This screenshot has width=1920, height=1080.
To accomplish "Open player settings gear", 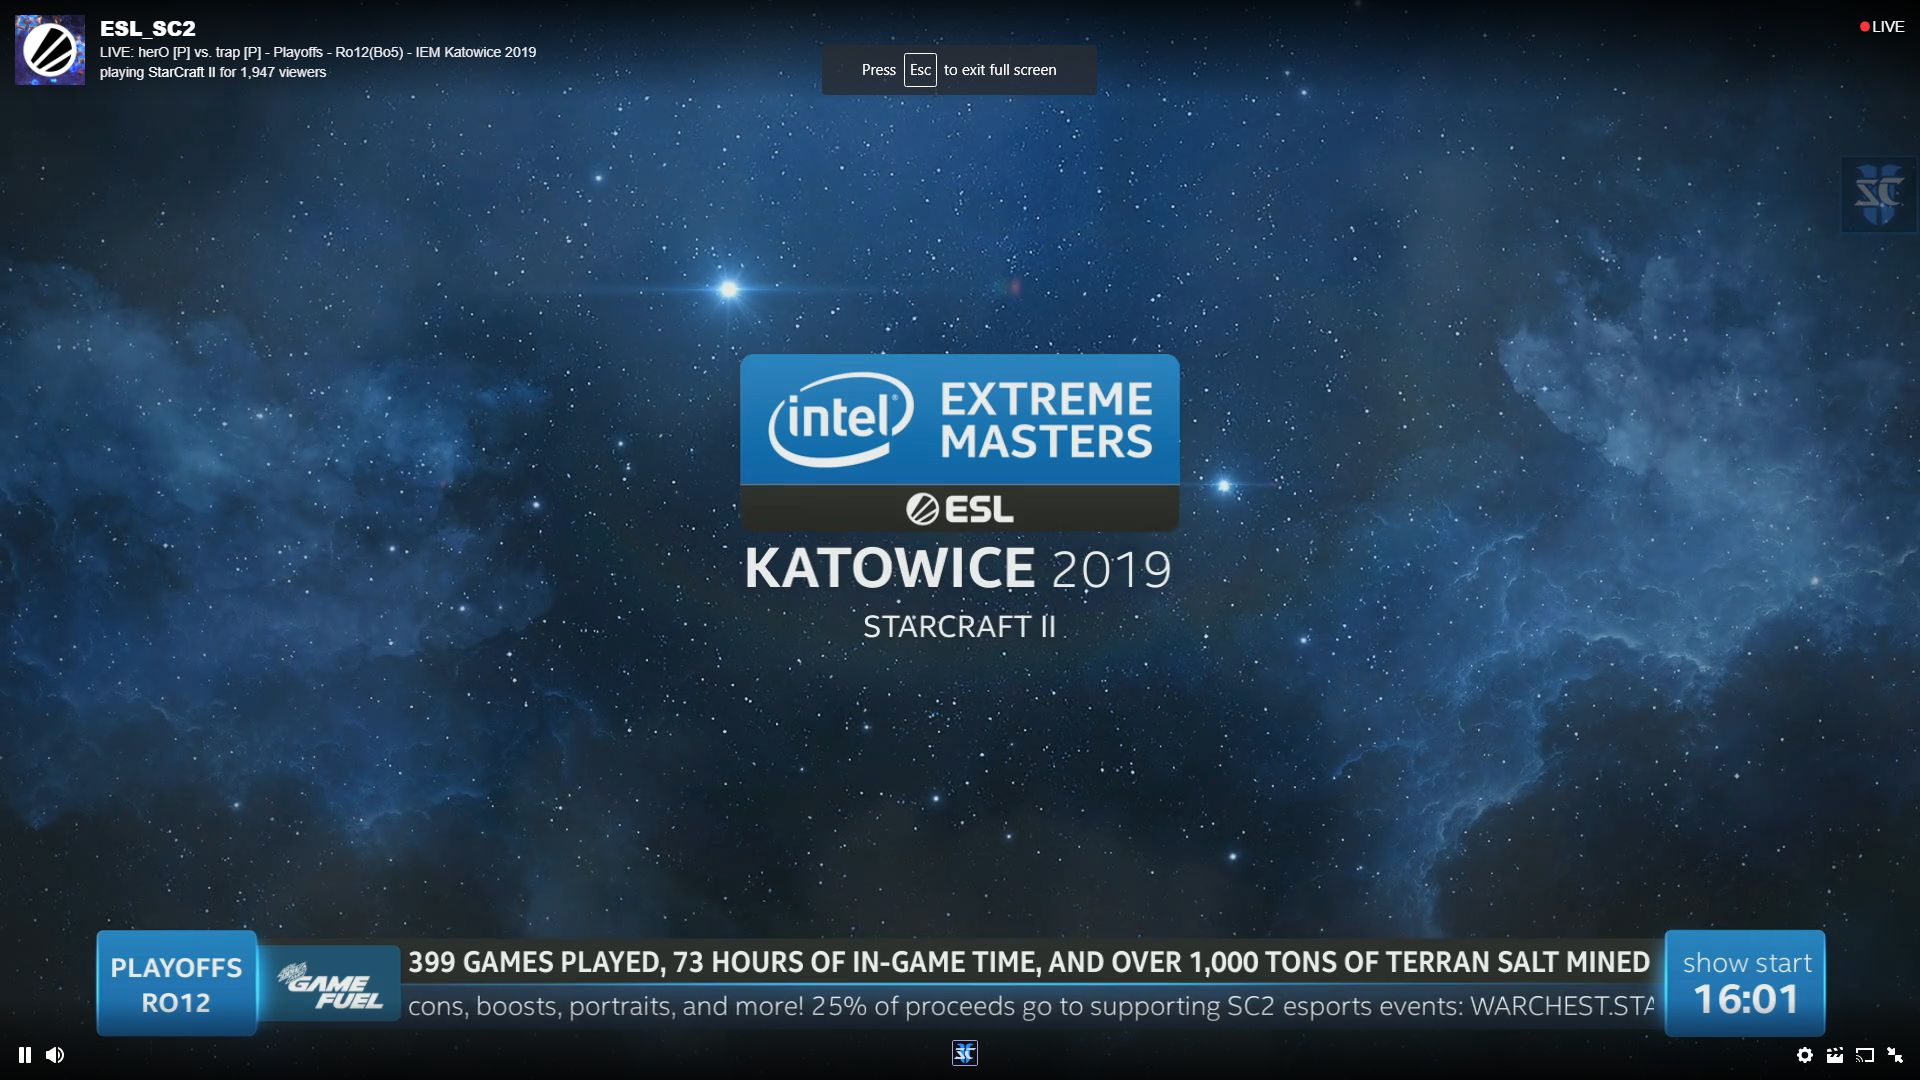I will coord(1804,1055).
